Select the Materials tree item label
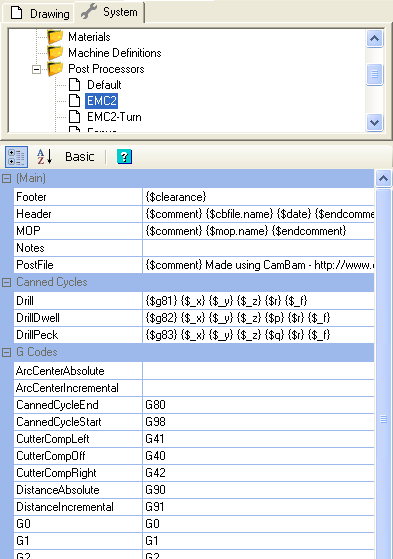The image size is (393, 559). [89, 37]
